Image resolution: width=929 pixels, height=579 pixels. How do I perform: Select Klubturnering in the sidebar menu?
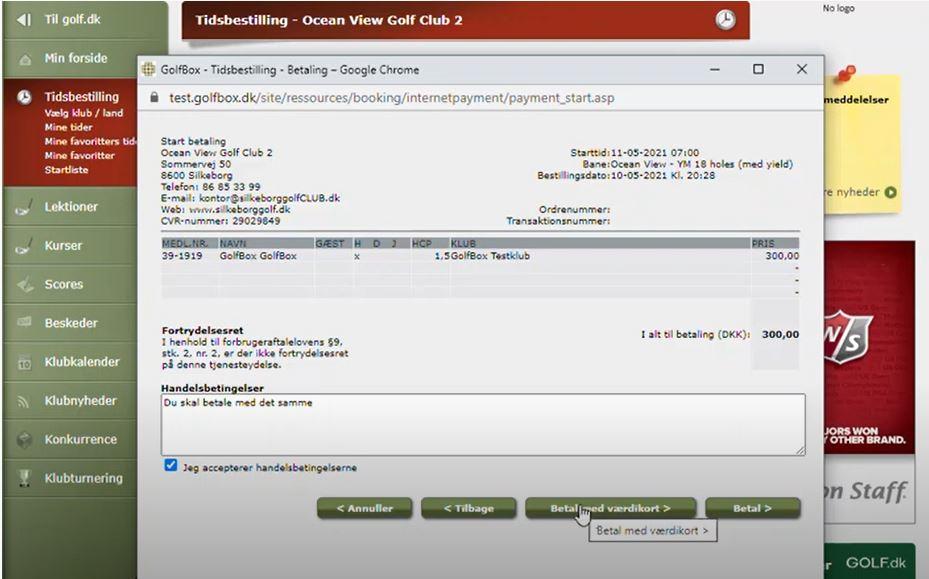(x=84, y=478)
